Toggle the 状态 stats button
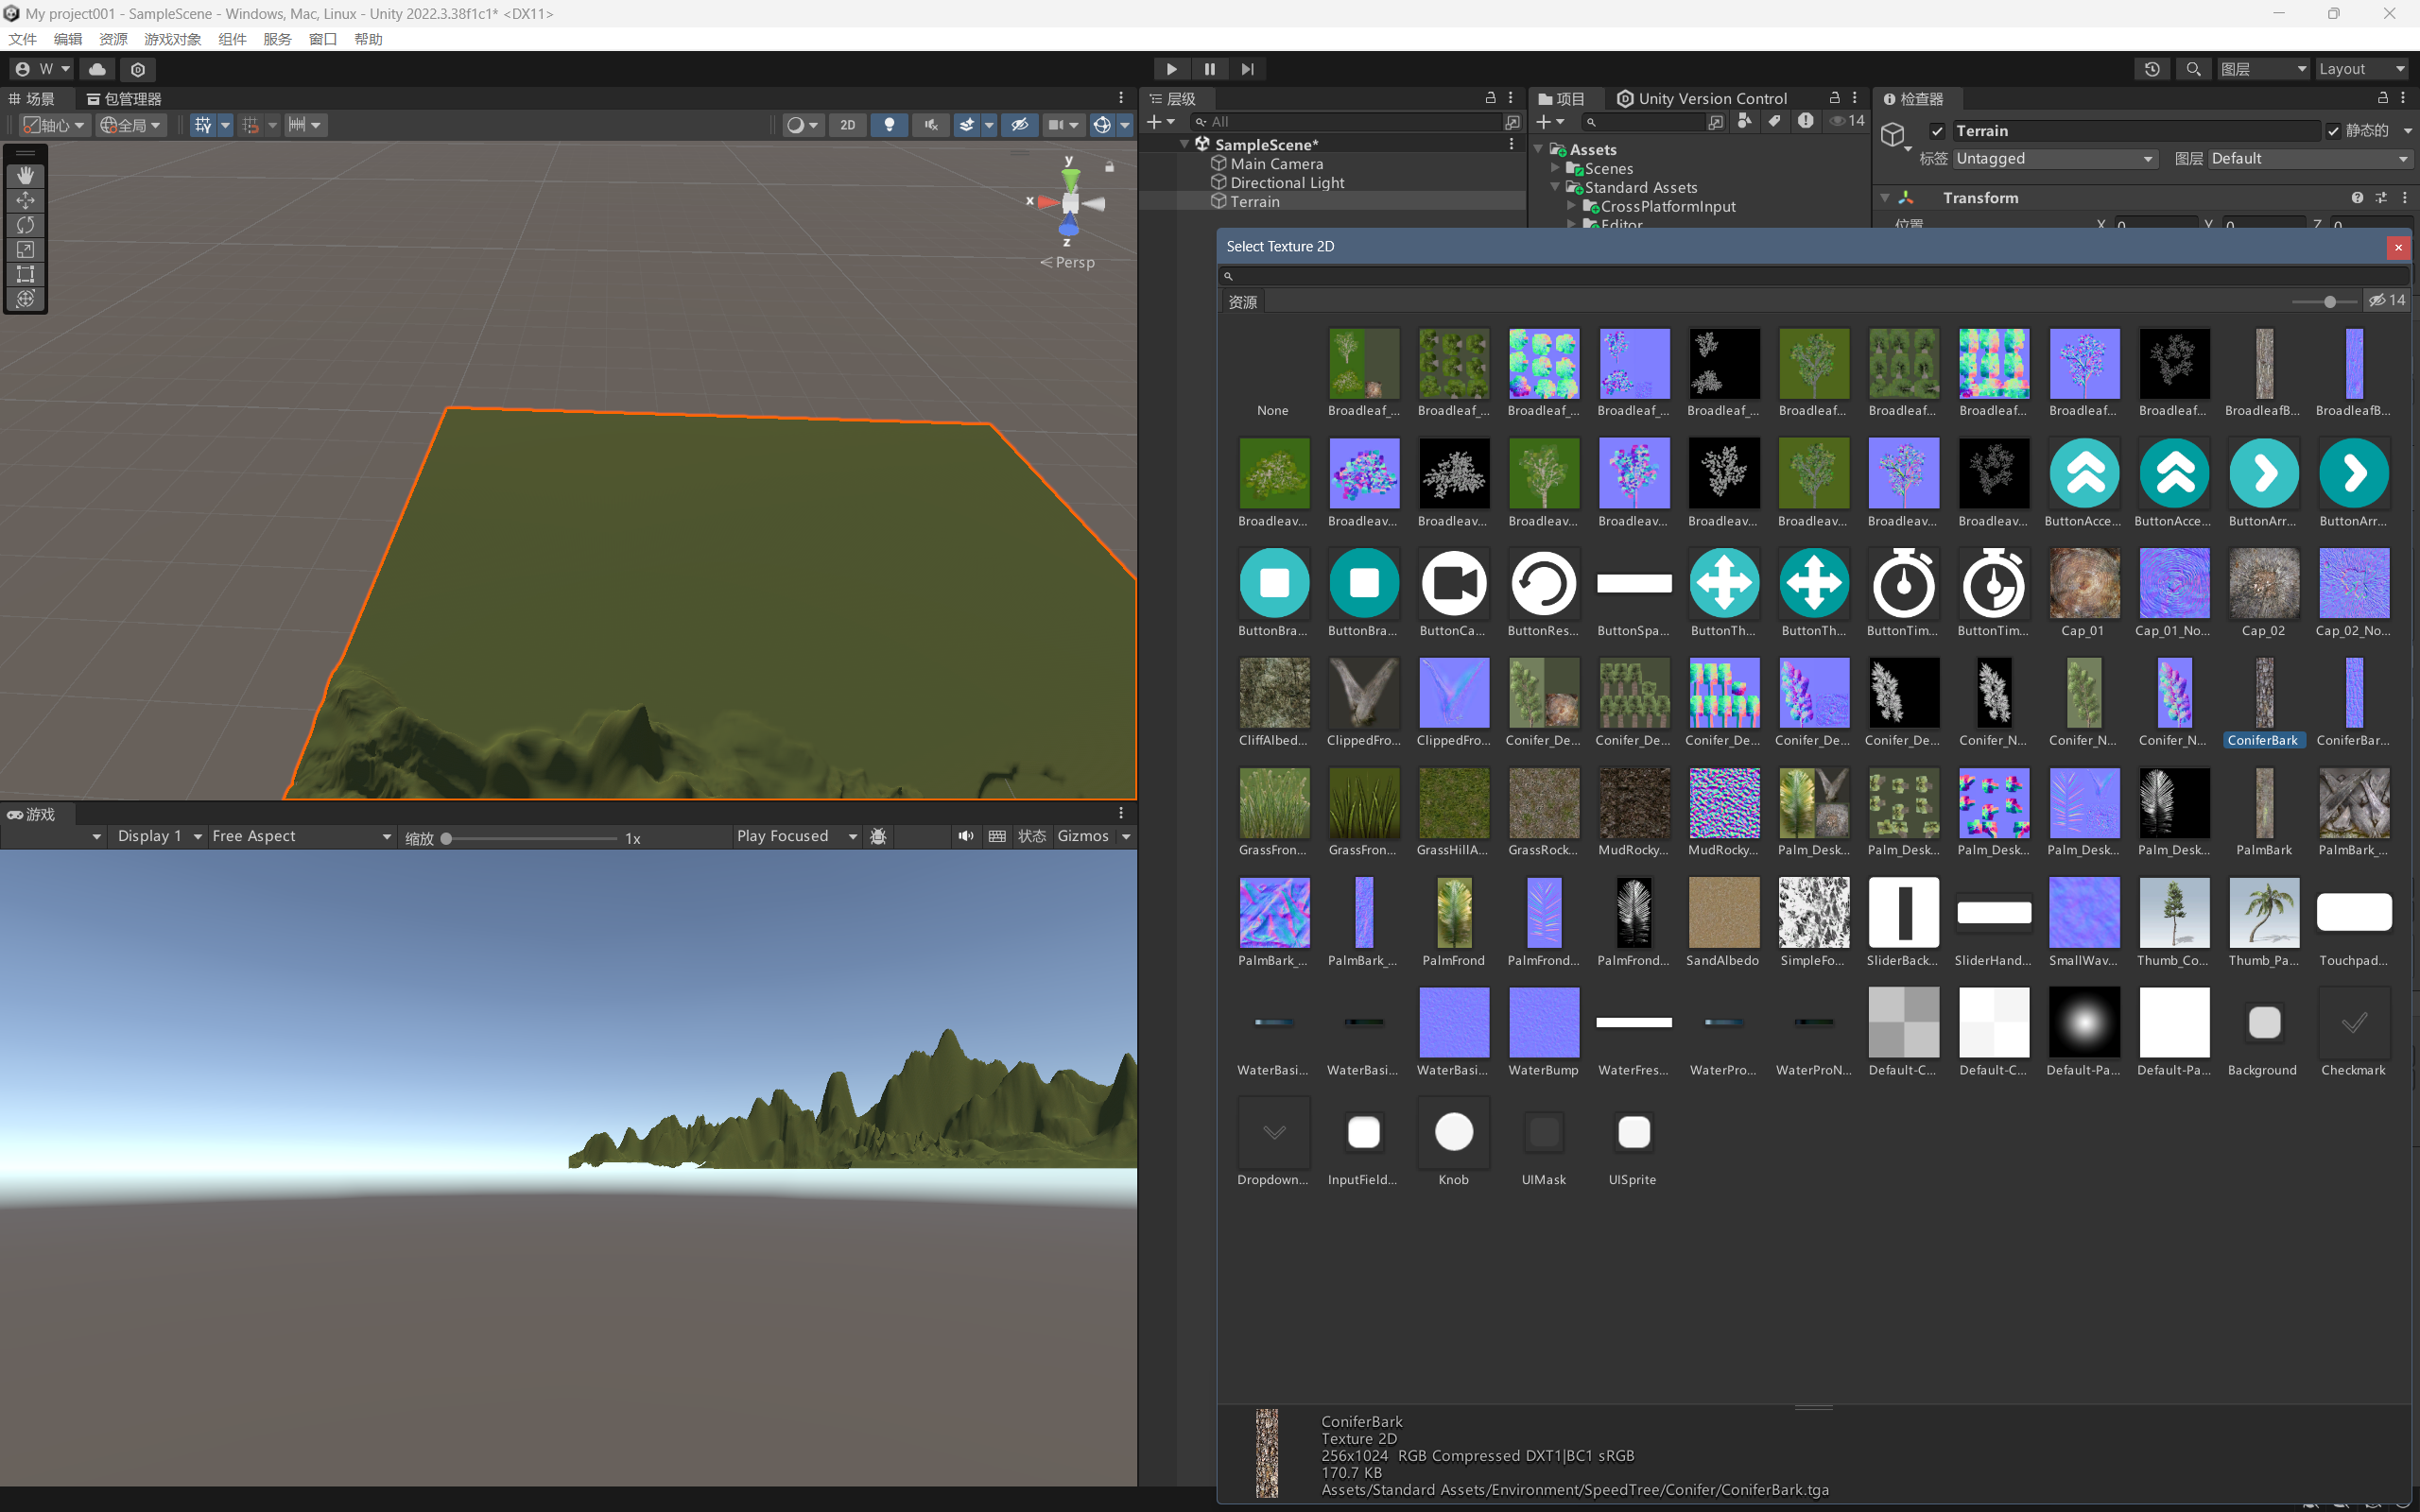This screenshot has height=1512, width=2420. pos(1032,836)
